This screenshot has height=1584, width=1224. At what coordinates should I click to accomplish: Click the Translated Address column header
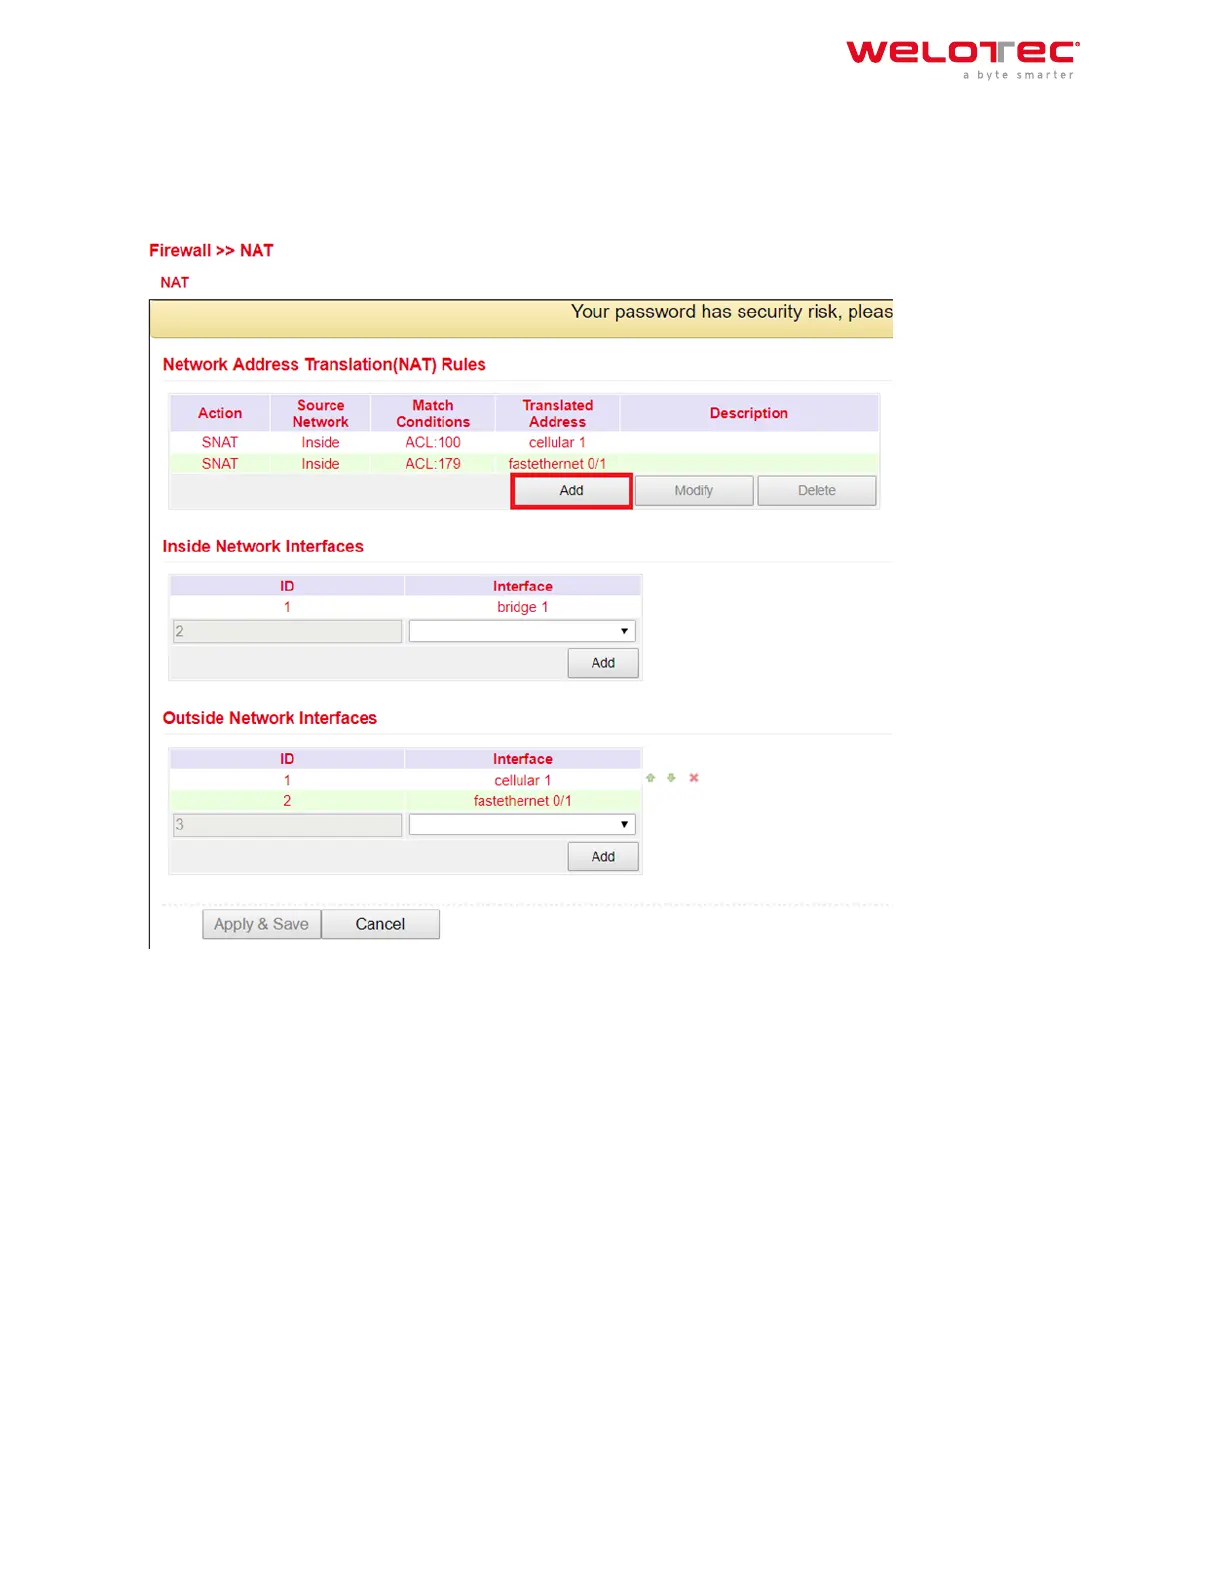coord(557,413)
